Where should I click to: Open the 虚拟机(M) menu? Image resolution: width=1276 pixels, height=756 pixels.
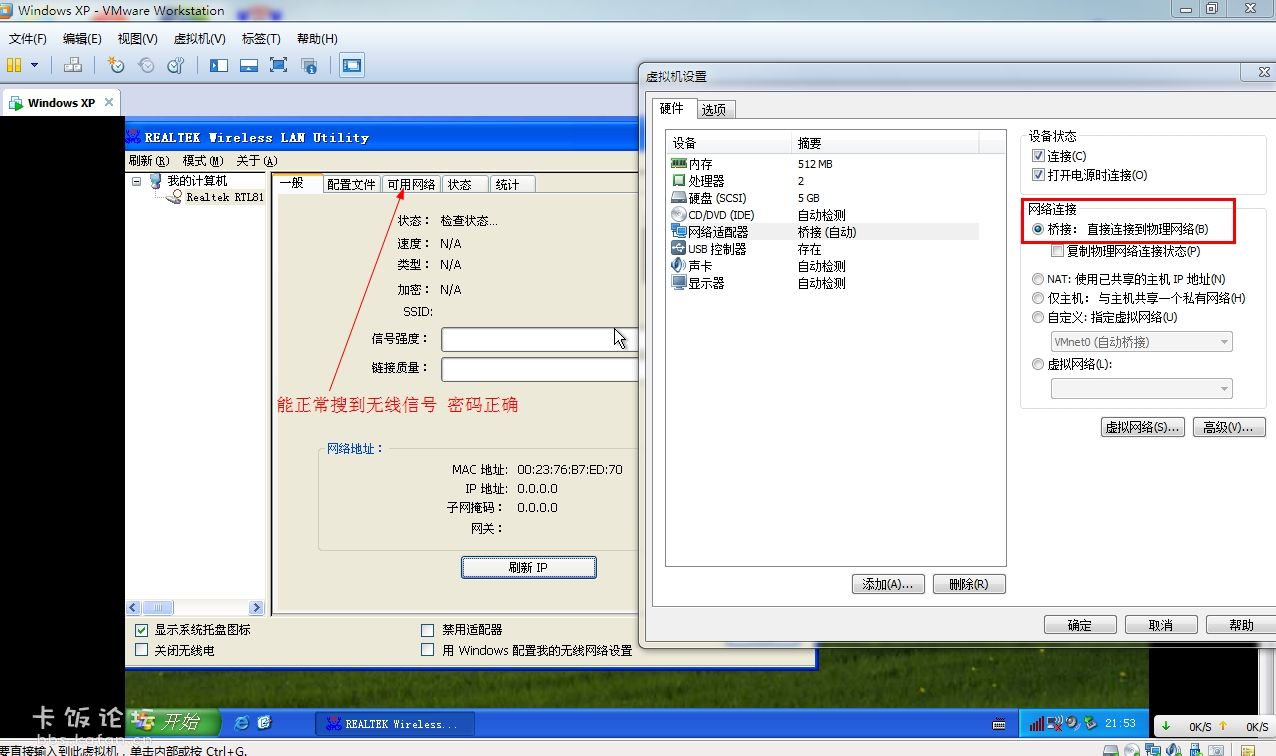click(x=199, y=39)
